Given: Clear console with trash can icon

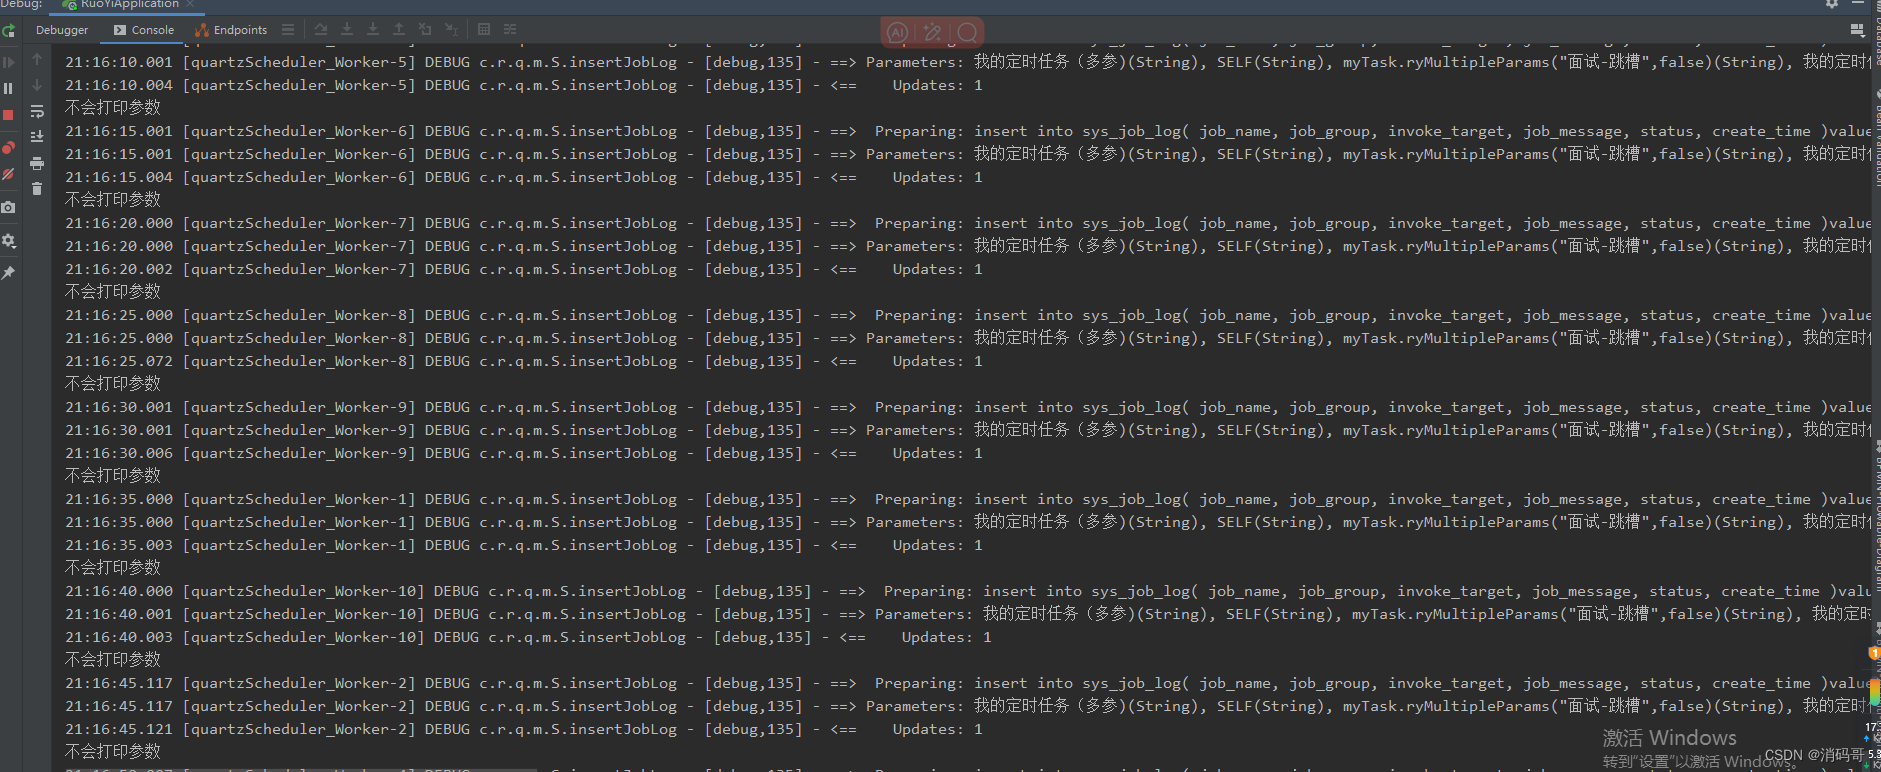Looking at the screenshot, I should coord(37,189).
